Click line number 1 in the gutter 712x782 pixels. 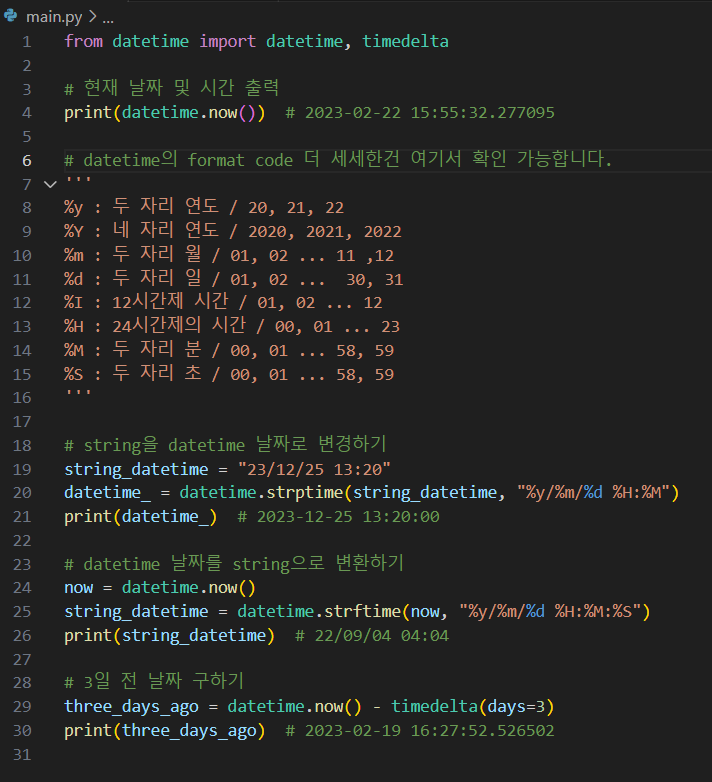tap(26, 41)
